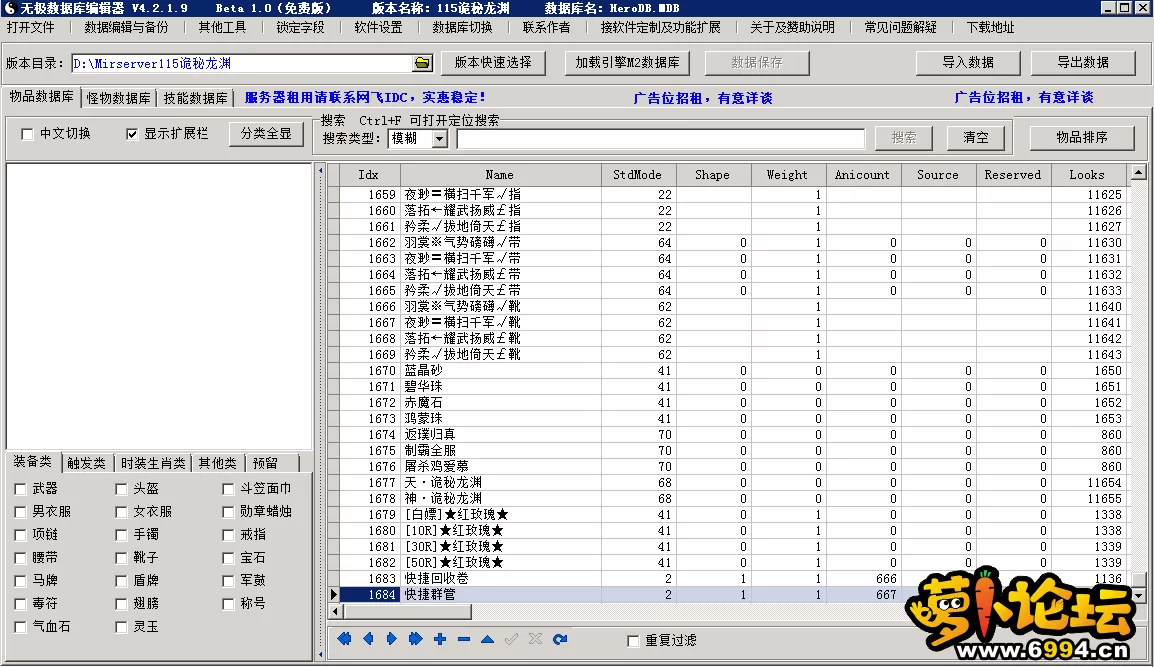
Task: Click search text input field
Action: click(661, 138)
